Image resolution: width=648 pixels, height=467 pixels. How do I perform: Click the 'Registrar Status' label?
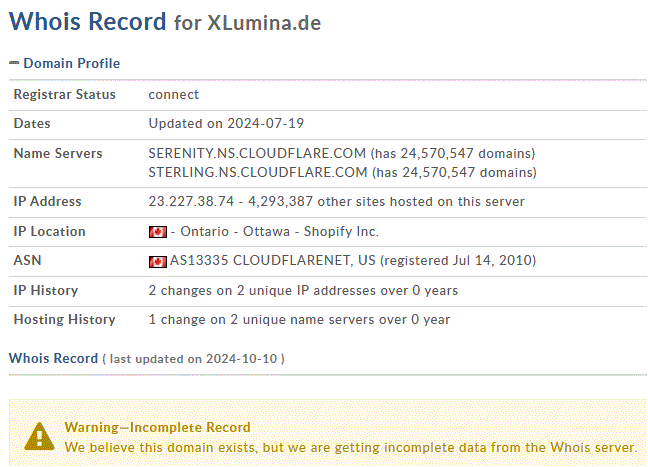(x=64, y=95)
